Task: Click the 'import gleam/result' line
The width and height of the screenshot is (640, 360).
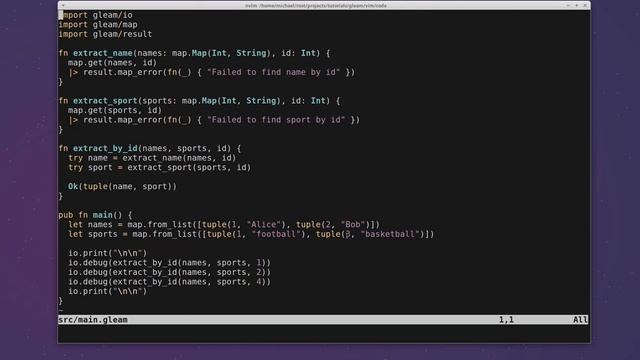Action: [105, 34]
